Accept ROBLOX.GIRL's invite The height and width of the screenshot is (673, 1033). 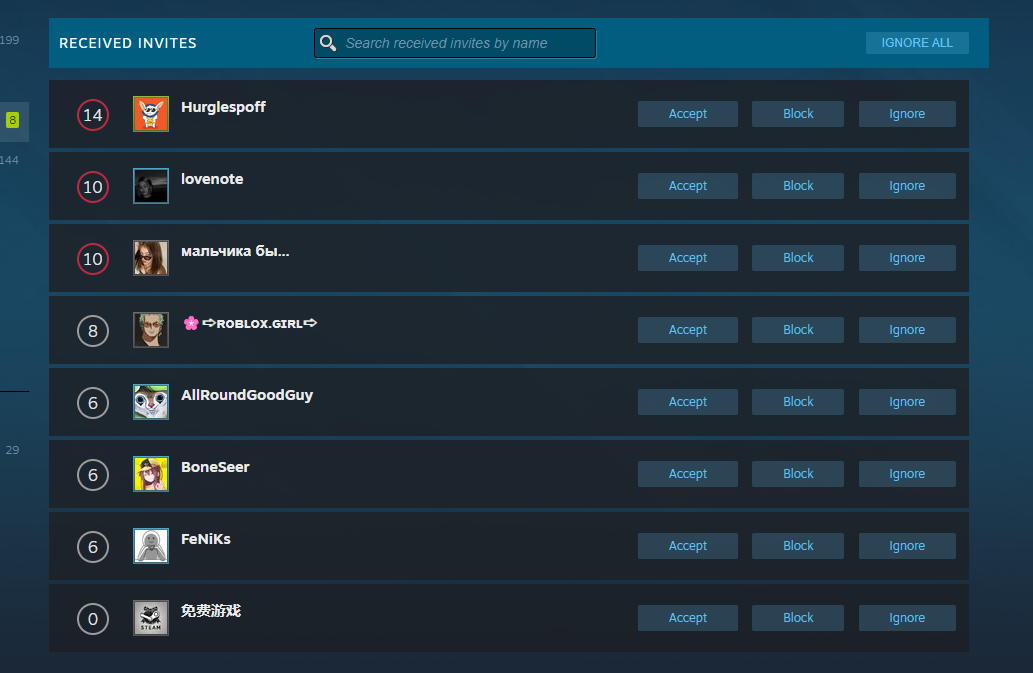pyautogui.click(x=688, y=330)
